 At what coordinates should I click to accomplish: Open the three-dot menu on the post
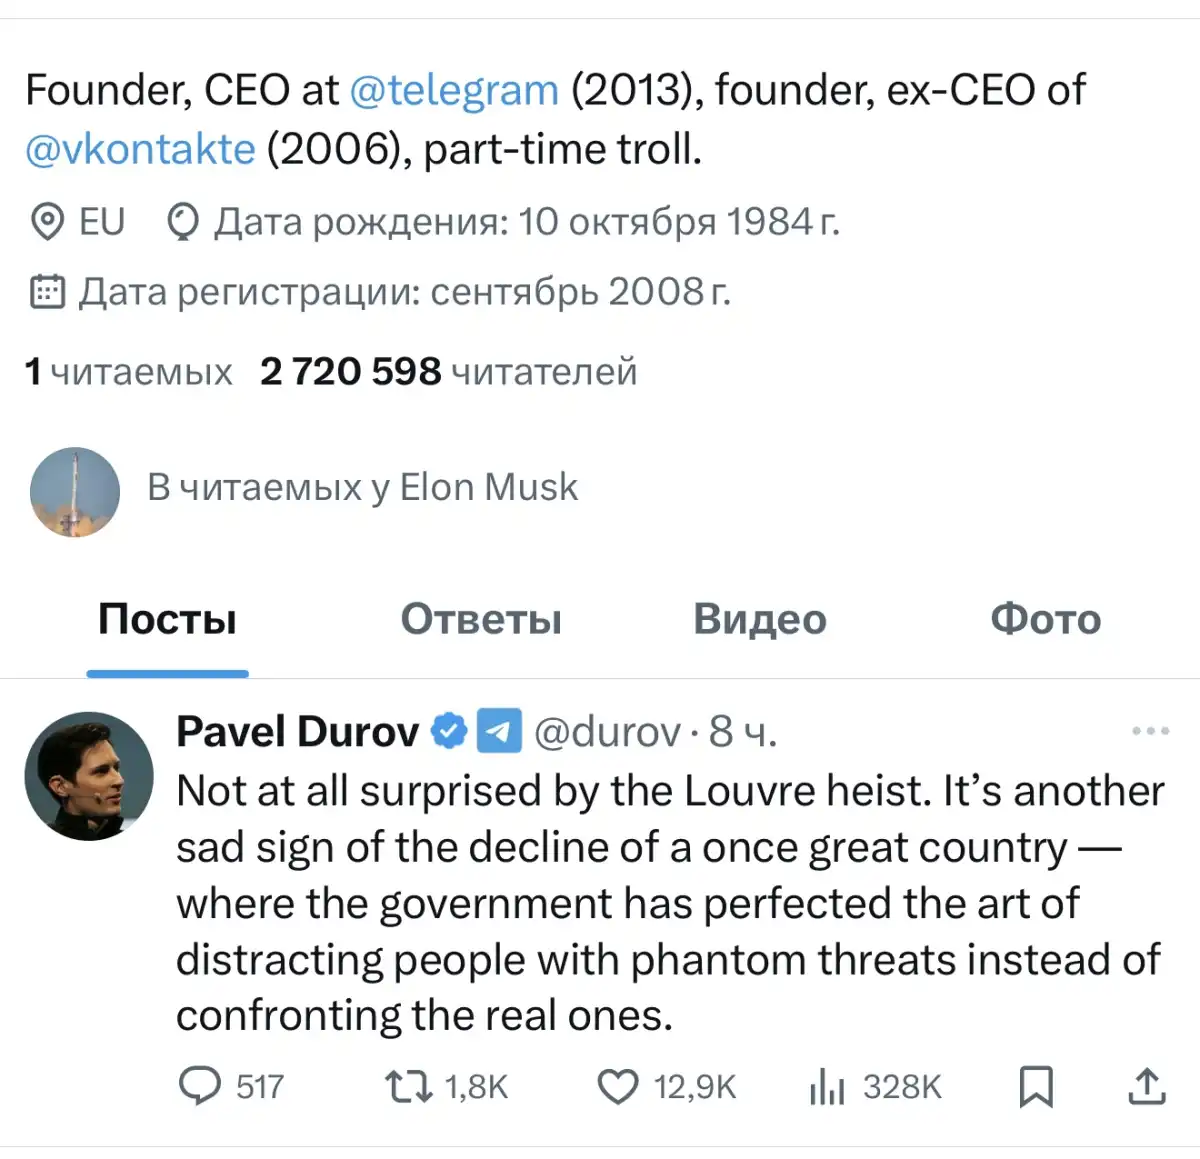point(1150,731)
